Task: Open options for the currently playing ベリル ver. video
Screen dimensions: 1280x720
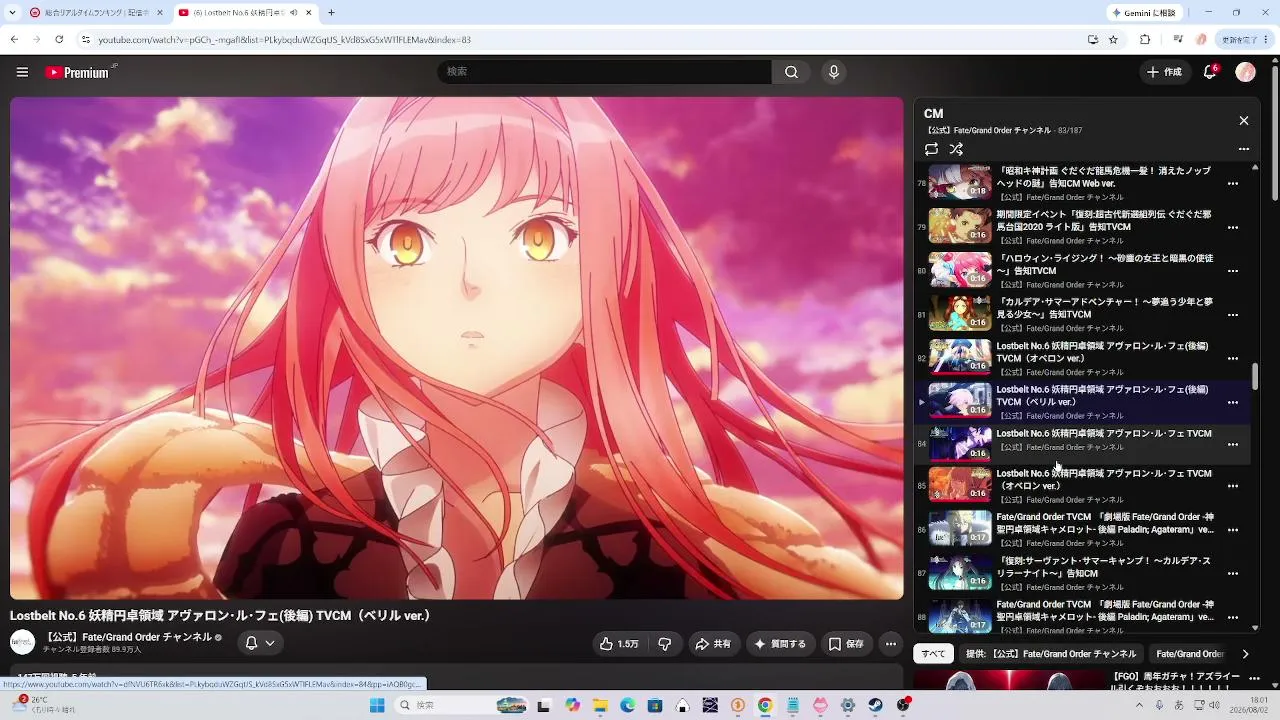Action: pyautogui.click(x=1233, y=402)
